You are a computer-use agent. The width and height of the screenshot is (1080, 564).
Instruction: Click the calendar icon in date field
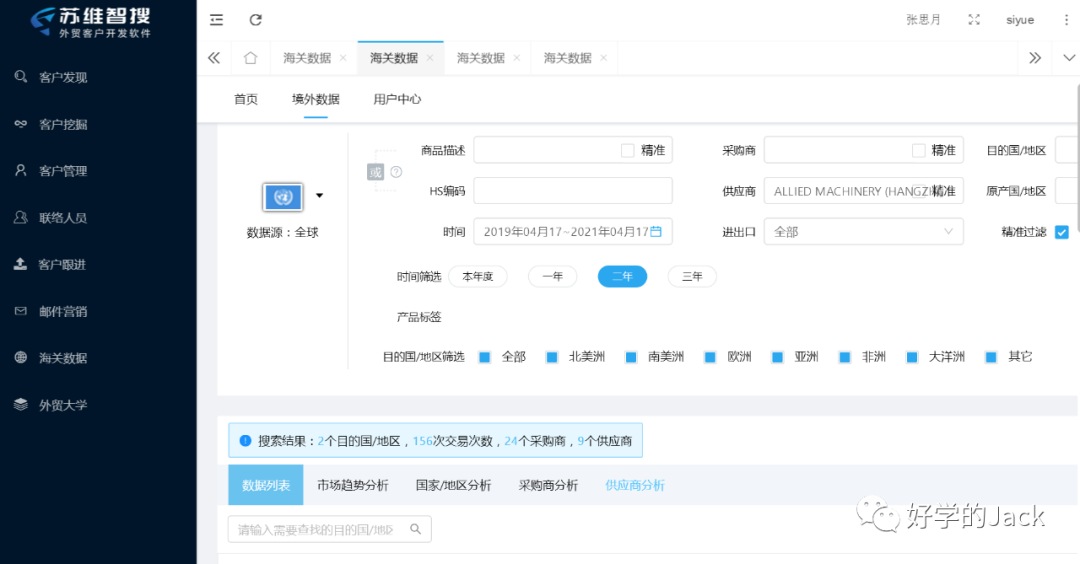[656, 231]
